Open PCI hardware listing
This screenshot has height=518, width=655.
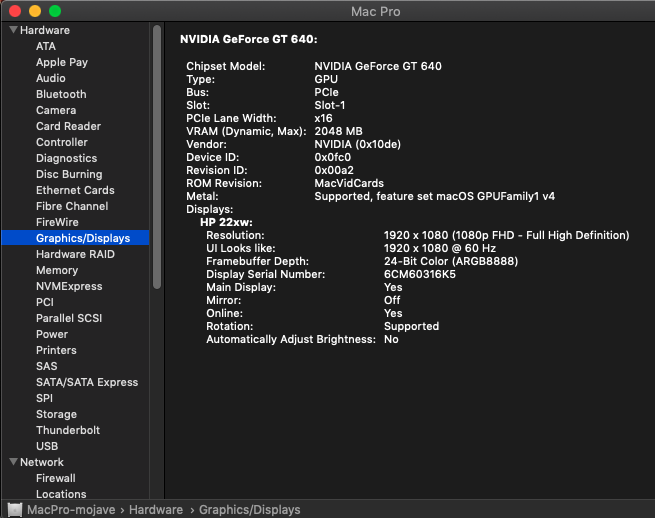pyautogui.click(x=45, y=302)
